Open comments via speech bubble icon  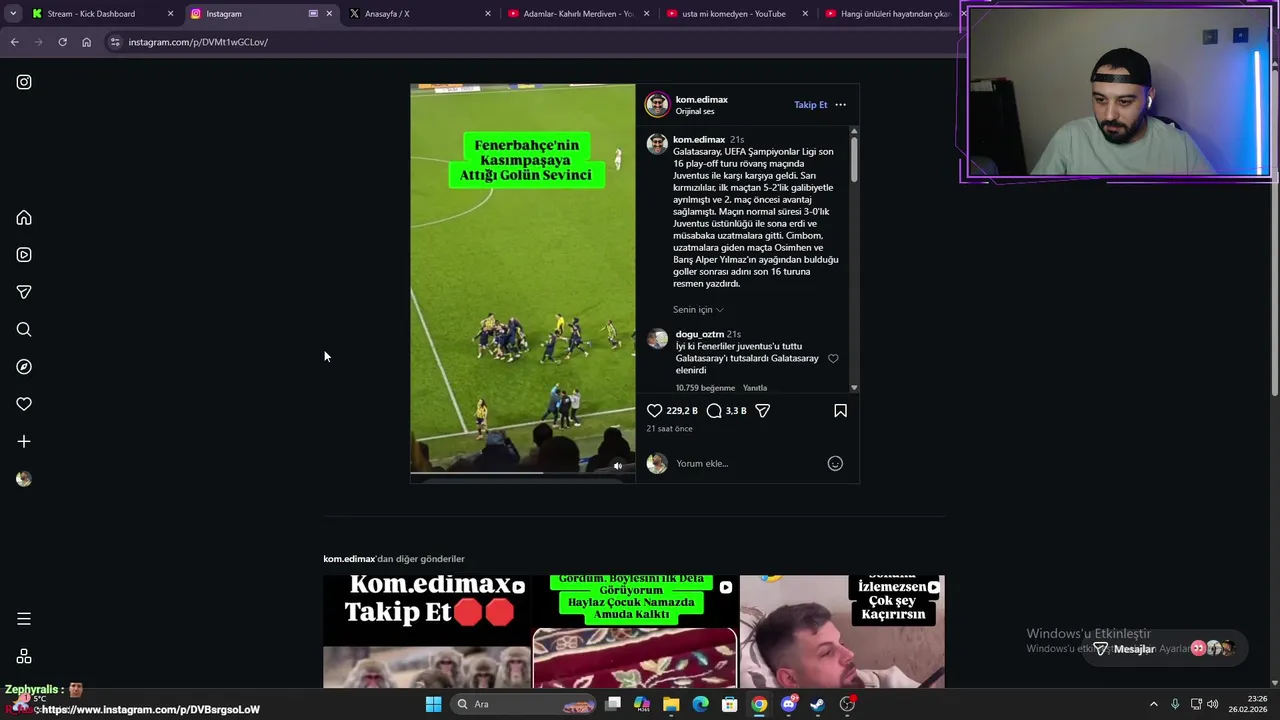[x=714, y=411]
